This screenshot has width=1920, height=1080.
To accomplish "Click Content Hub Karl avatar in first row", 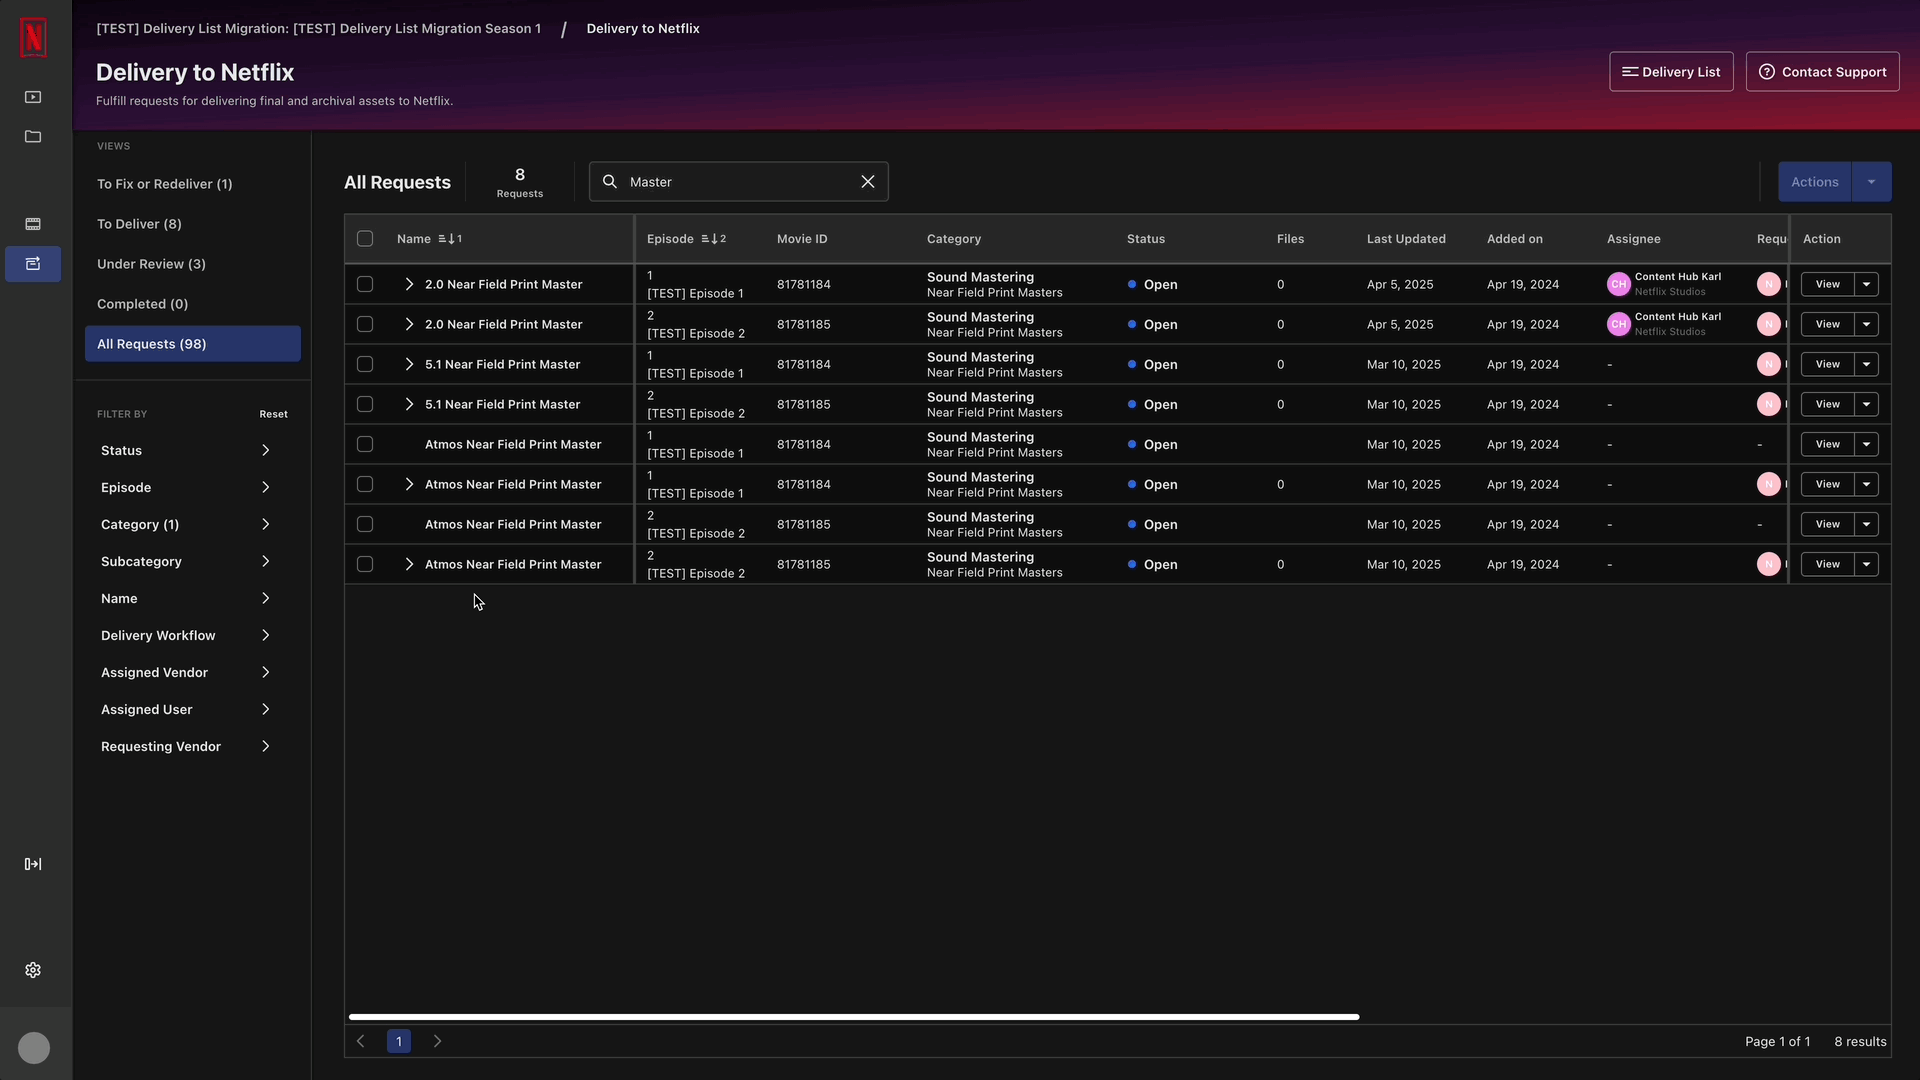I will pos(1618,284).
